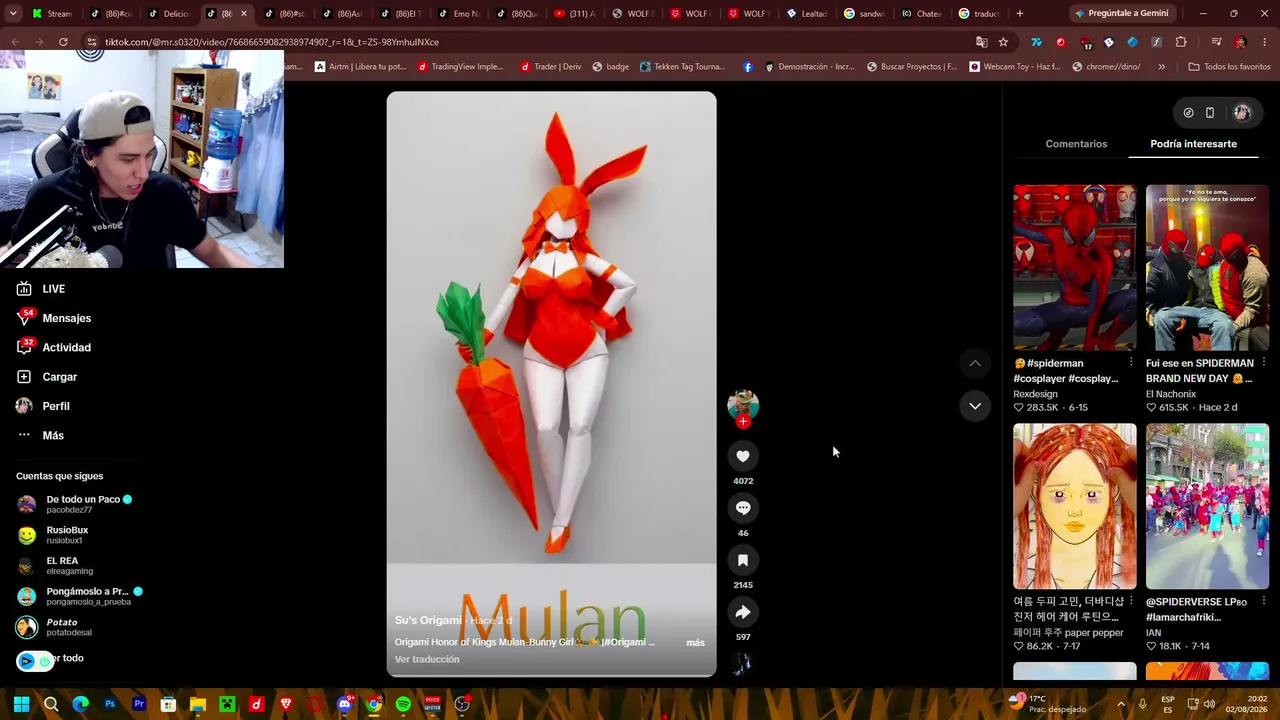Switch to the Emo Na browser tab
Viewport: 1280px width, 720px height.
pos(459,14)
